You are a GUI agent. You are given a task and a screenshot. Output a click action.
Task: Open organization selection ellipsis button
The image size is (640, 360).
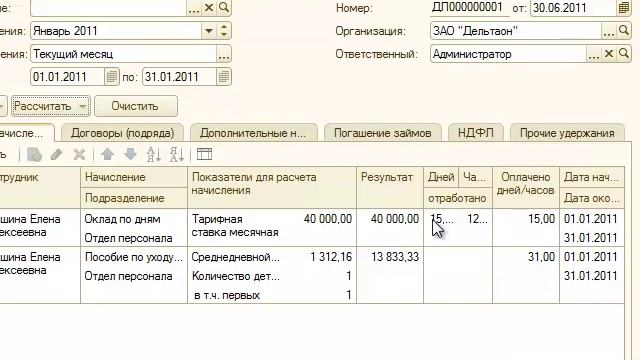click(609, 31)
